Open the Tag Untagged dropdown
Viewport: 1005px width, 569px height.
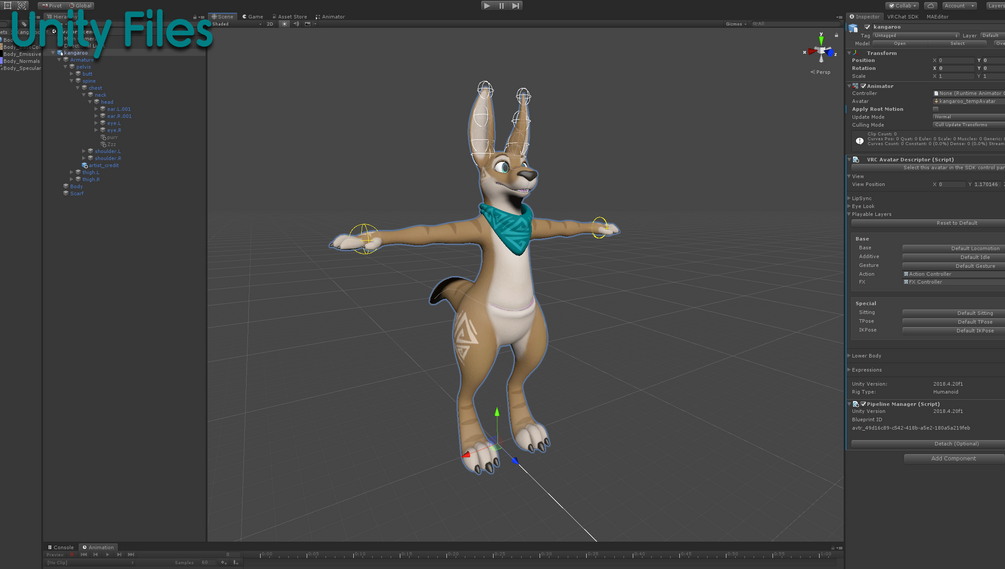point(916,36)
